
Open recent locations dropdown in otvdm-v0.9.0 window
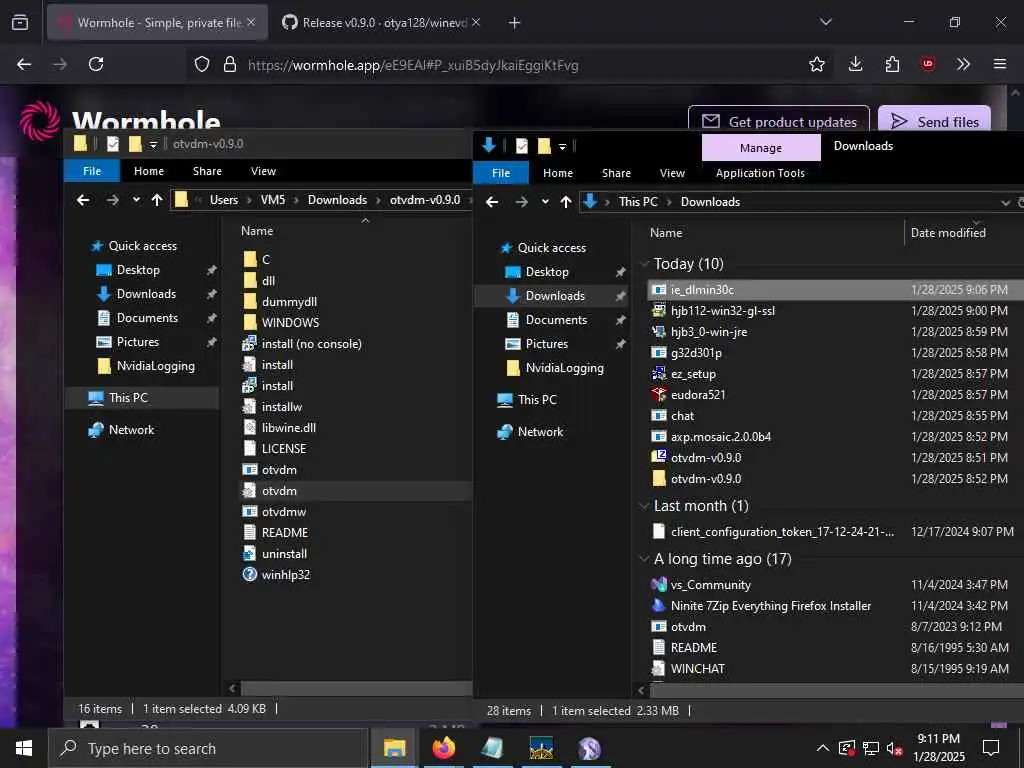136,200
